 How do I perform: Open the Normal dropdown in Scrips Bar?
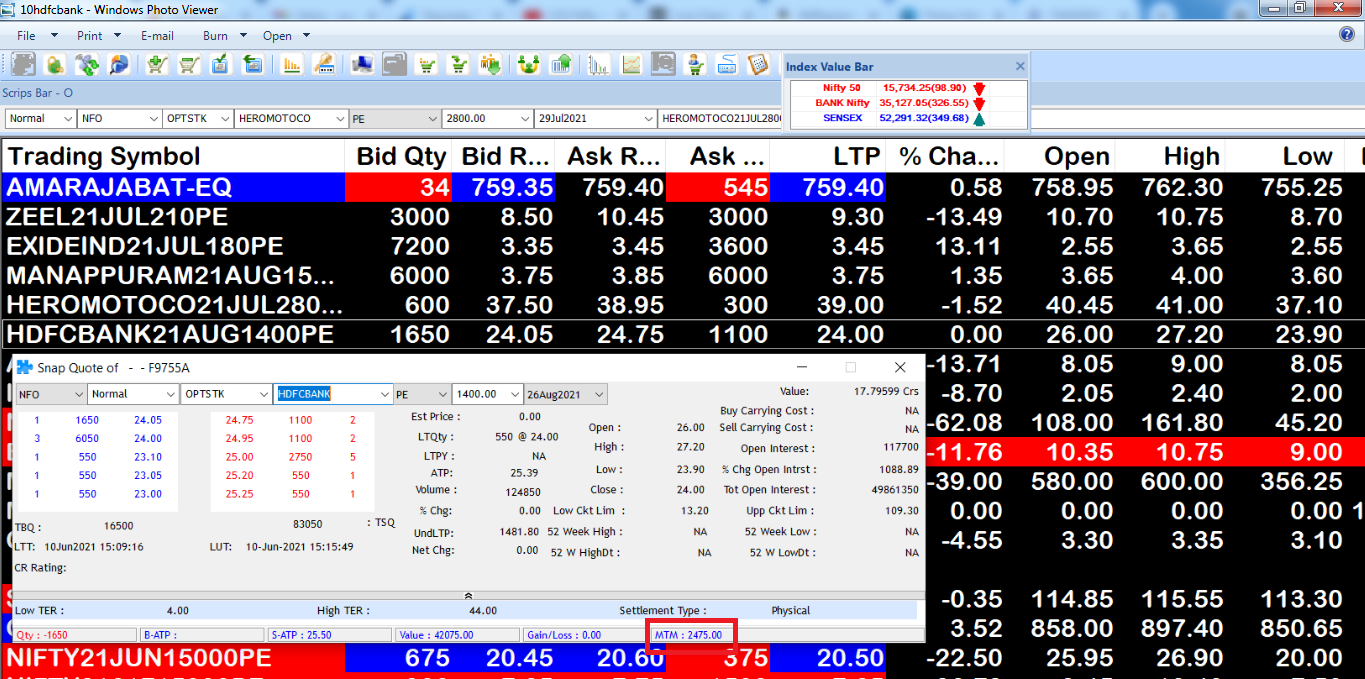click(68, 118)
